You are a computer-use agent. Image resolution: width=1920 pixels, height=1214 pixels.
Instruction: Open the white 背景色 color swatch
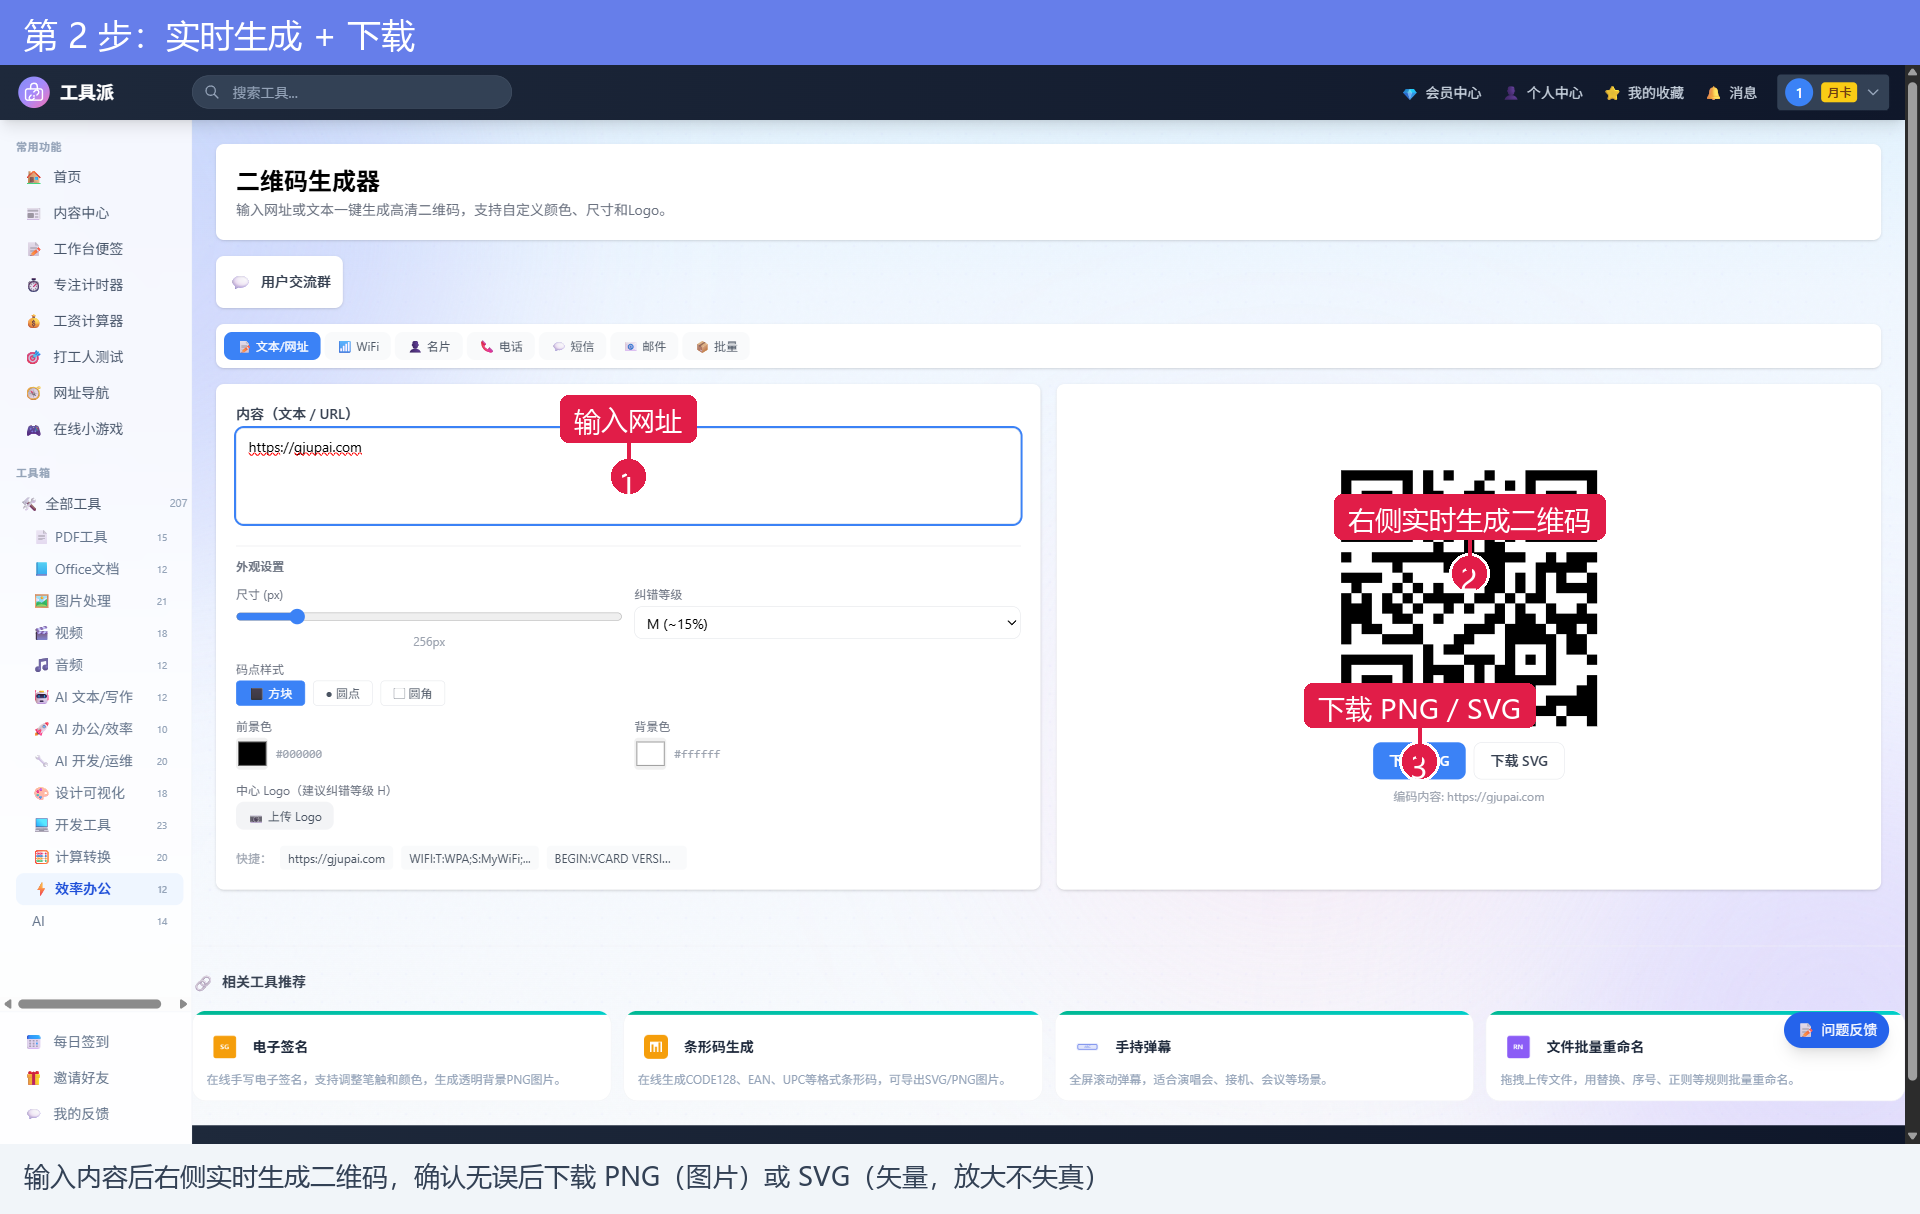click(x=650, y=754)
